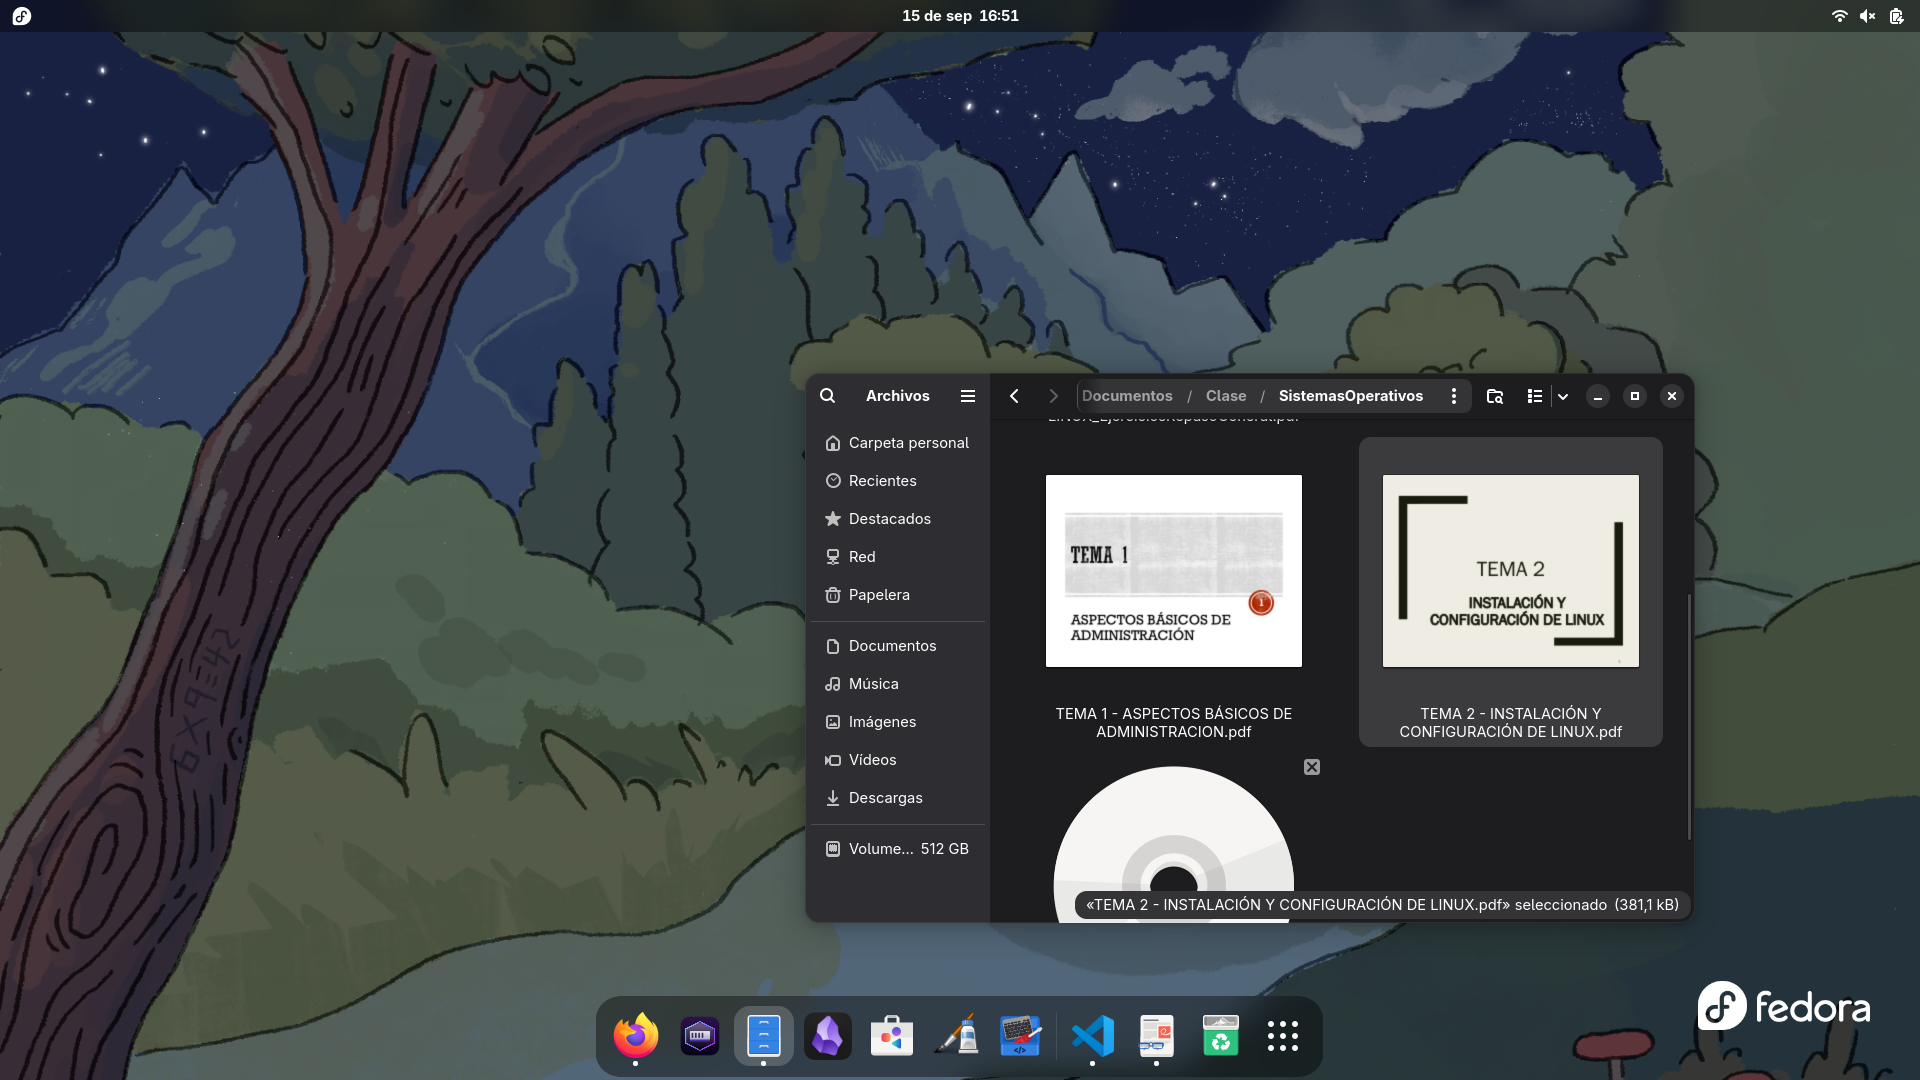Show all applications grid in dock

click(x=1283, y=1036)
